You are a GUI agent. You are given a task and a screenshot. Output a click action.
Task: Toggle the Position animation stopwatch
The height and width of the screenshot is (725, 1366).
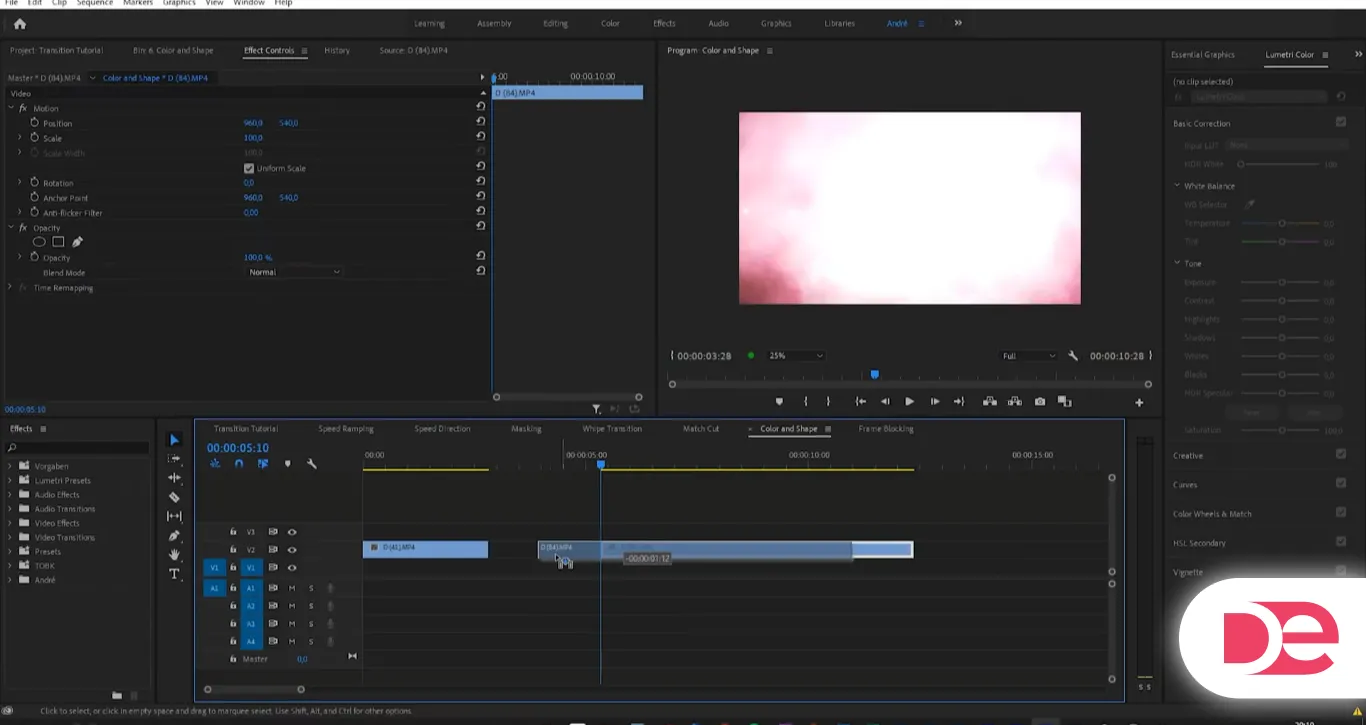coord(35,123)
